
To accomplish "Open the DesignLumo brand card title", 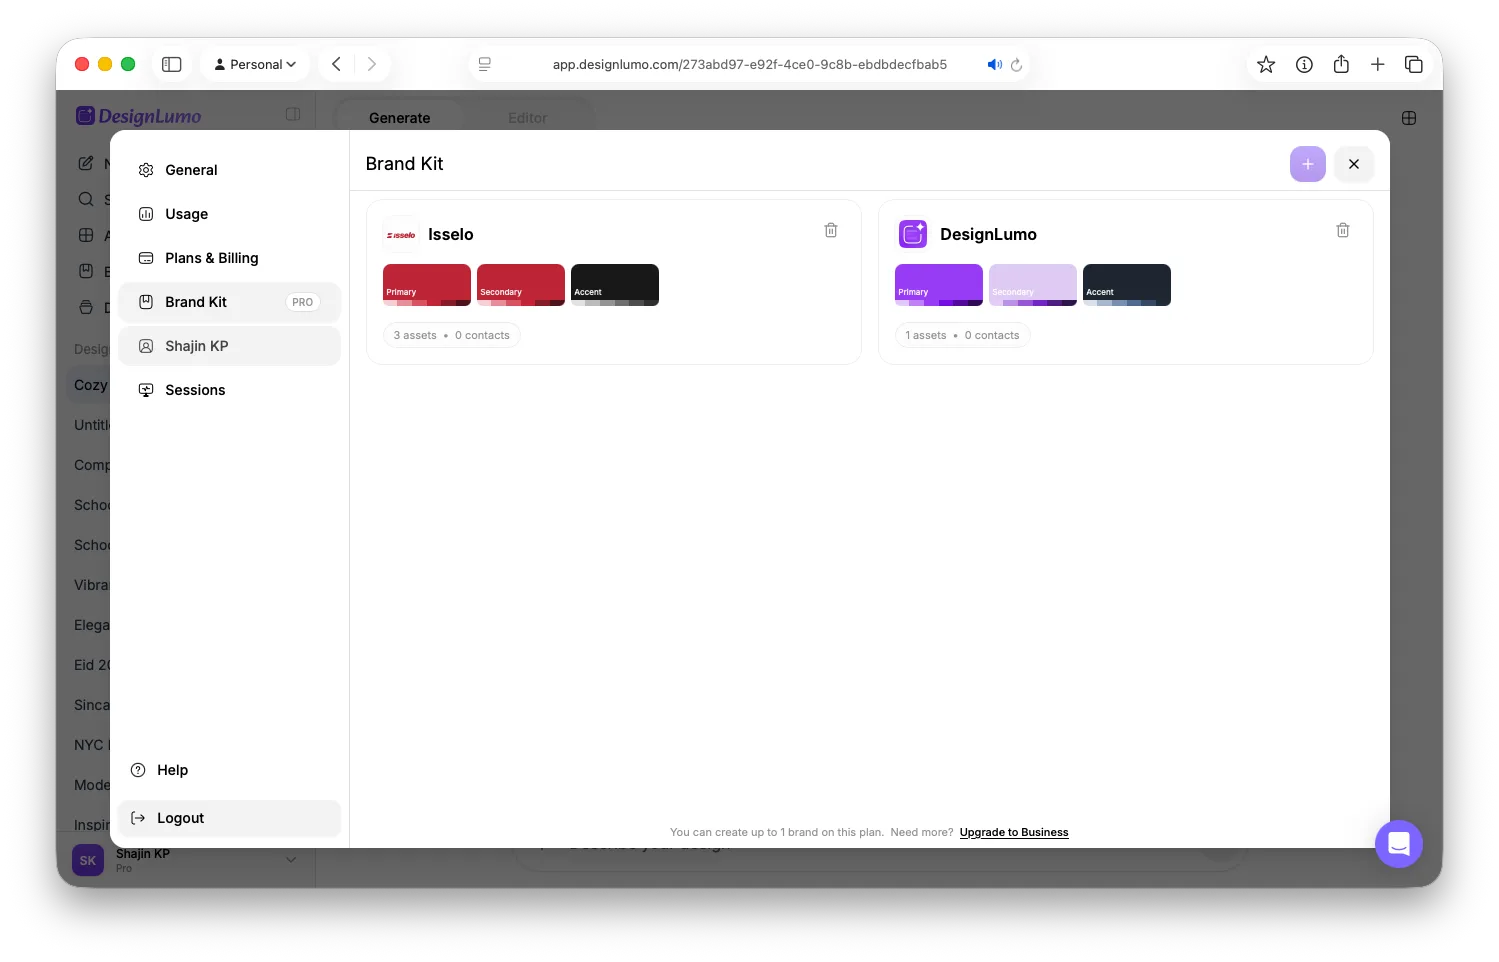I will 988,234.
